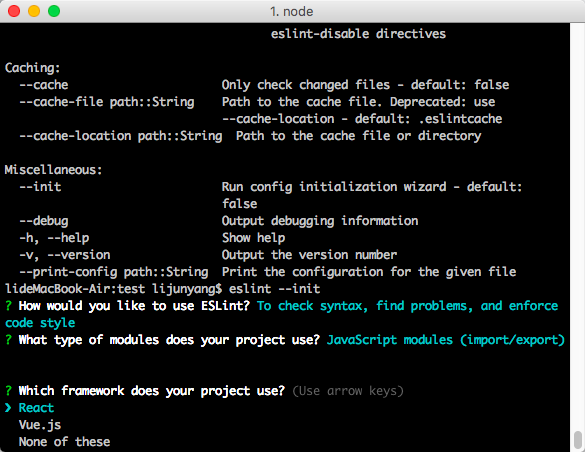Click the "How would you like to use ESLint?" question

(x=134, y=306)
